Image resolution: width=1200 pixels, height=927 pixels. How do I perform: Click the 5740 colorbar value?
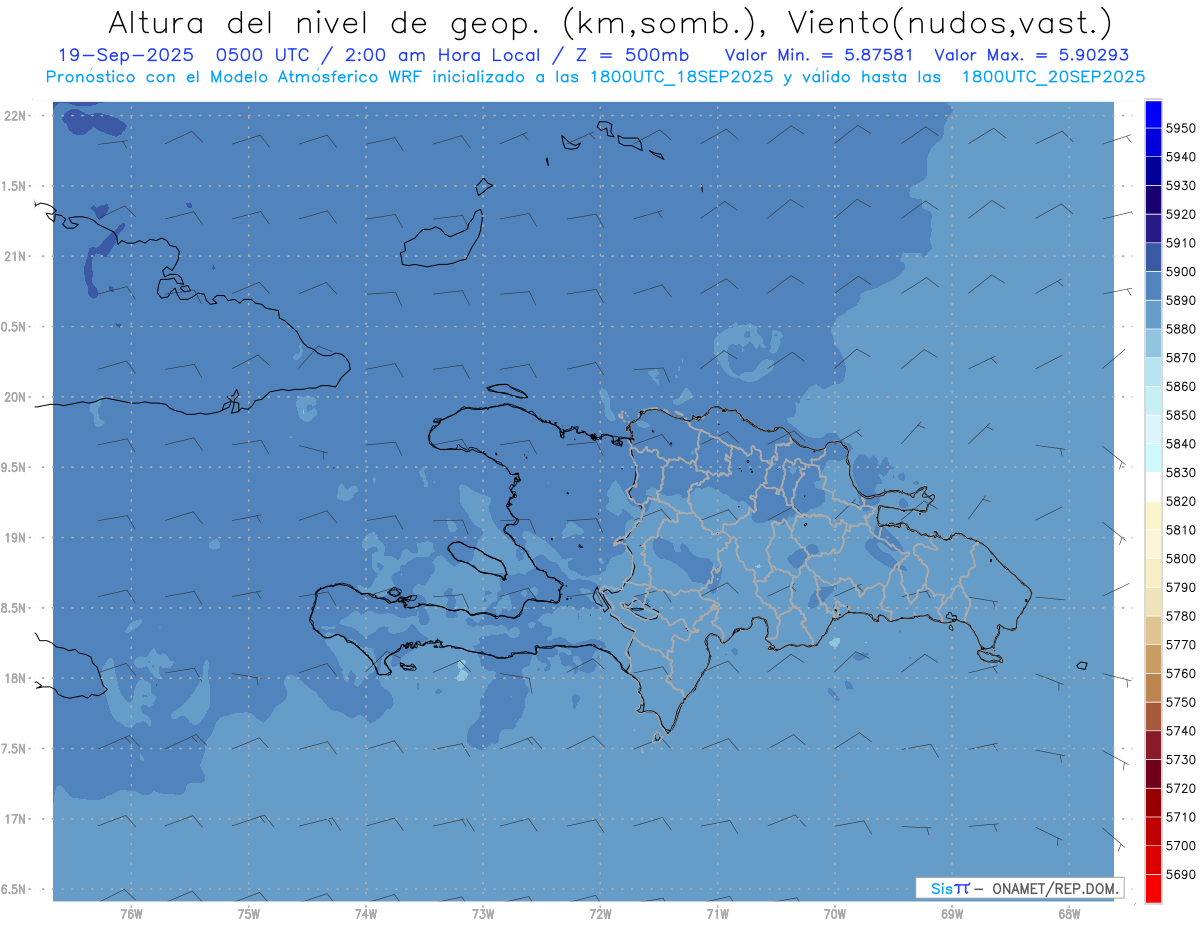(1181, 731)
